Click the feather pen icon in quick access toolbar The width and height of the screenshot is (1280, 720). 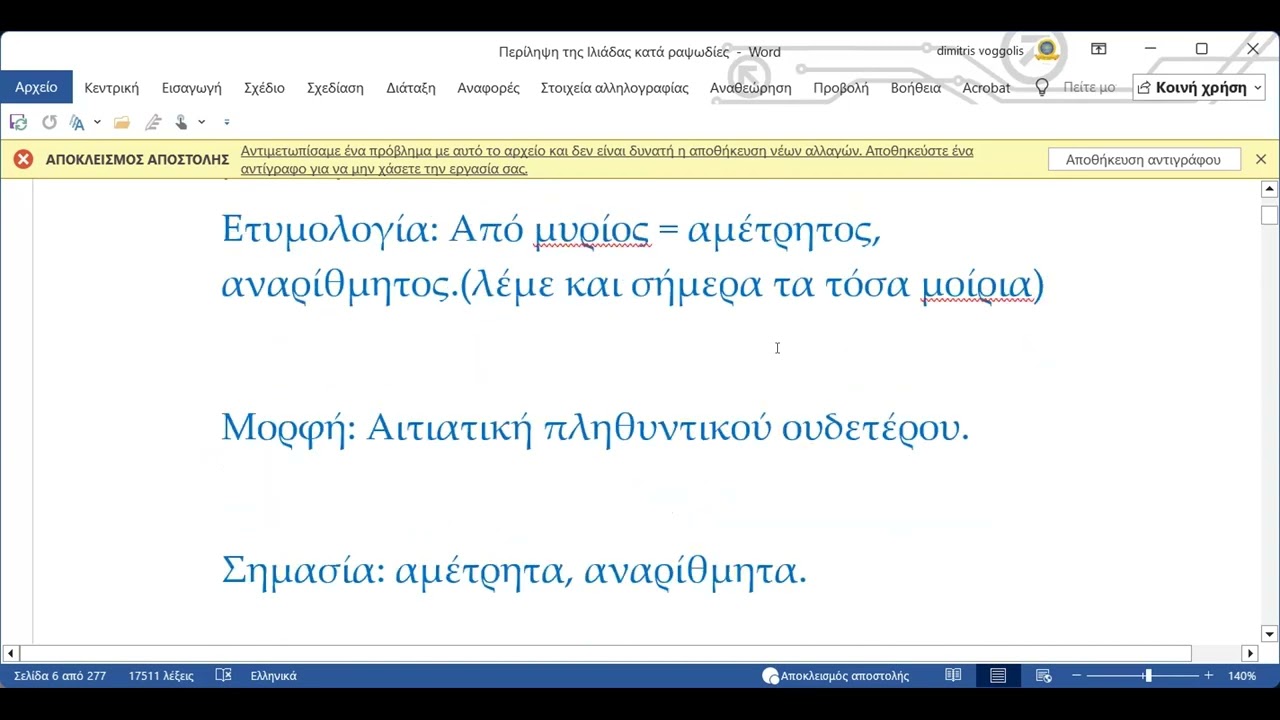click(x=153, y=122)
